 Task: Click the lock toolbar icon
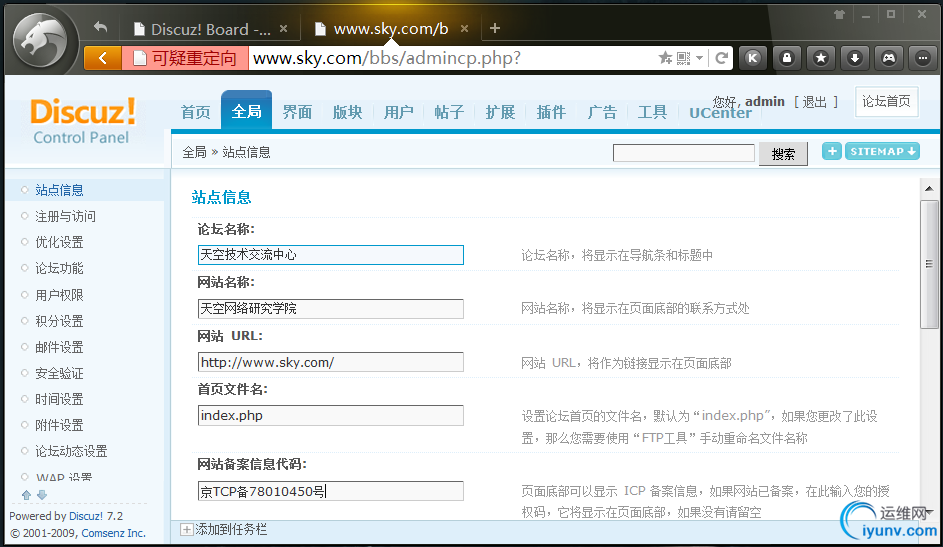click(x=787, y=58)
